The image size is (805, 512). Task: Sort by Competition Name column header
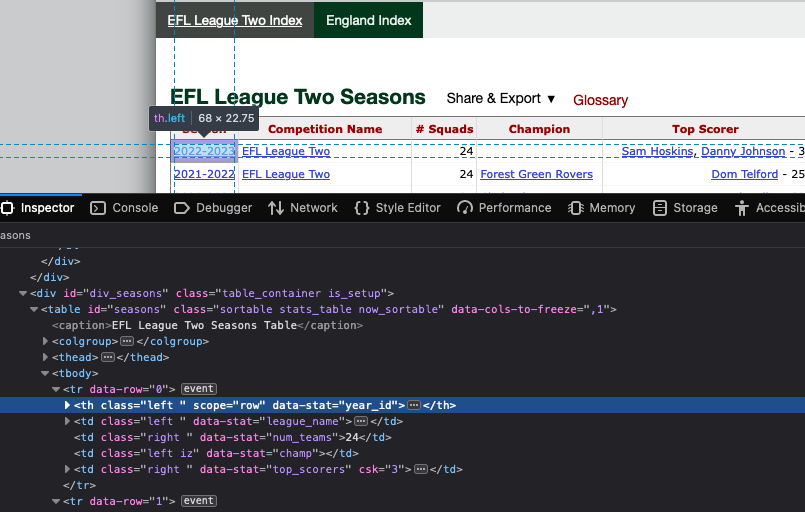click(325, 129)
